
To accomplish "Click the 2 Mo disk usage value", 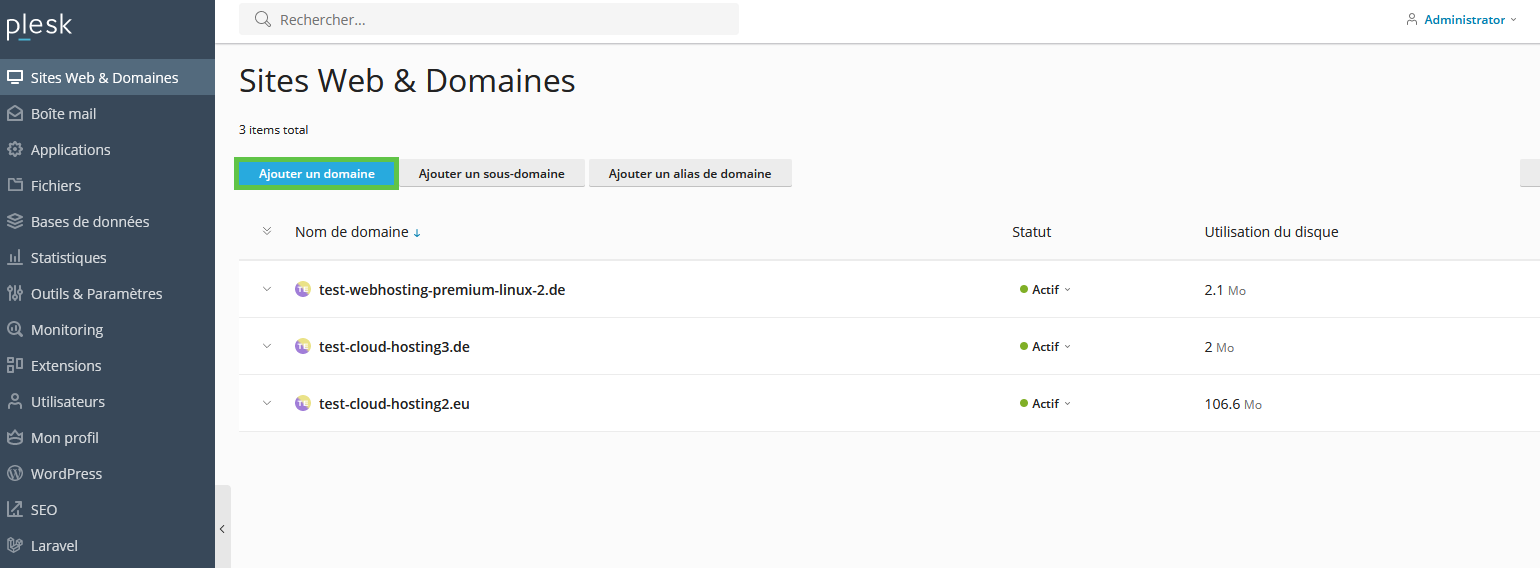I will click(x=1220, y=347).
